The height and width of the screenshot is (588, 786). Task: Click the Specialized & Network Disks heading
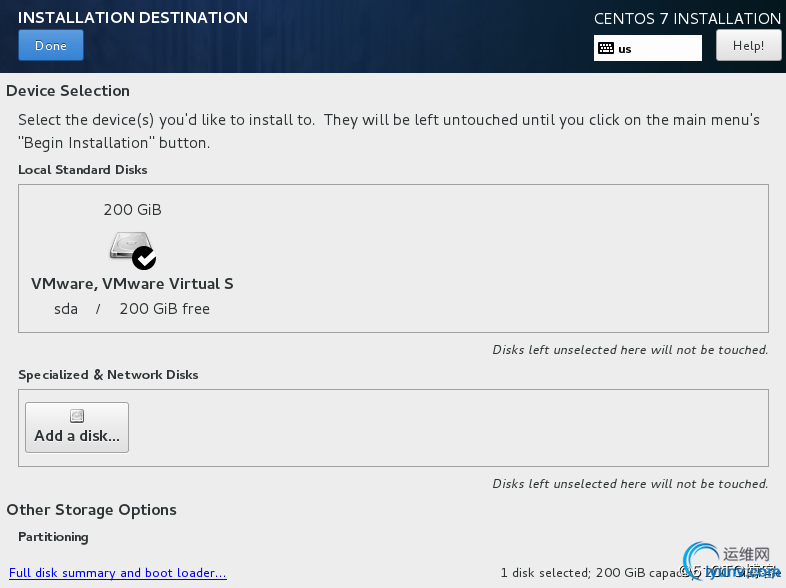click(x=108, y=375)
